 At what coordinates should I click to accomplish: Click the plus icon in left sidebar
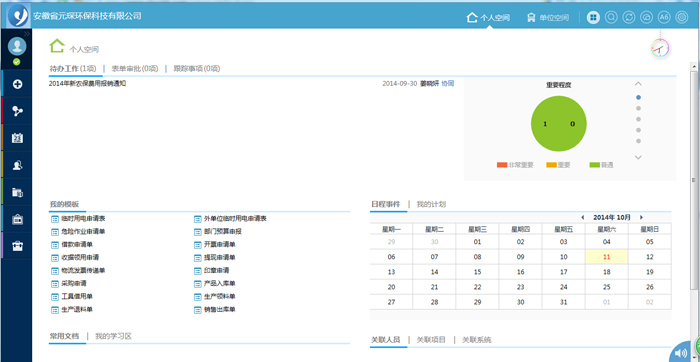17,84
